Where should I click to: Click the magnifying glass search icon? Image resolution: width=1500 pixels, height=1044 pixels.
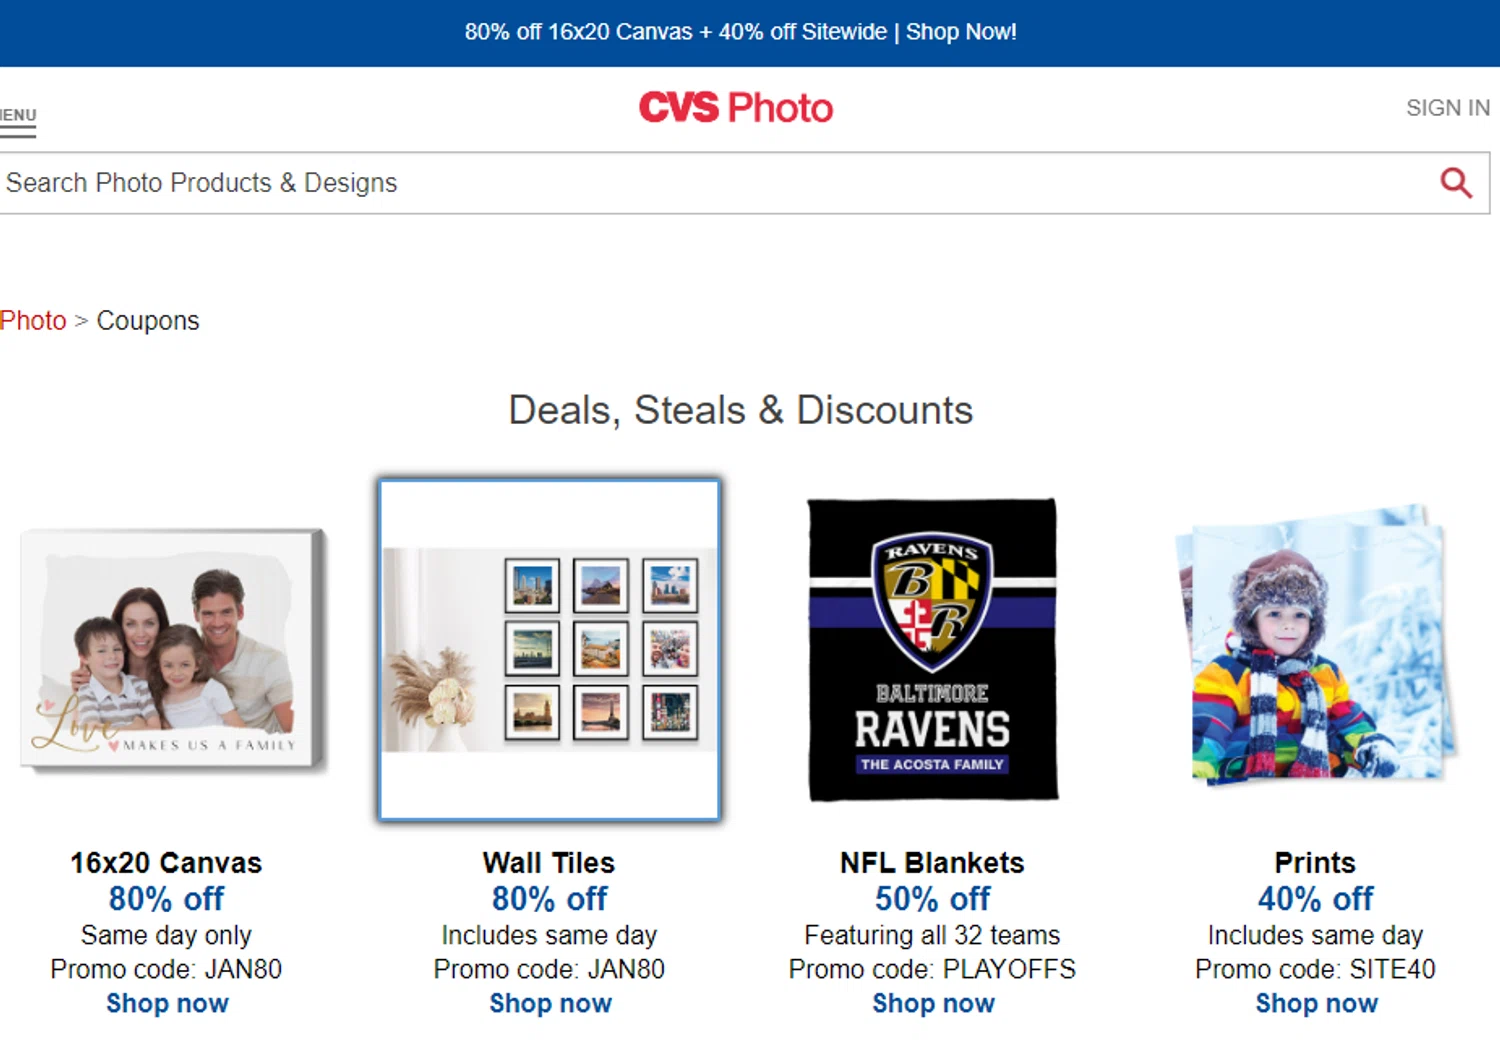1455,183
